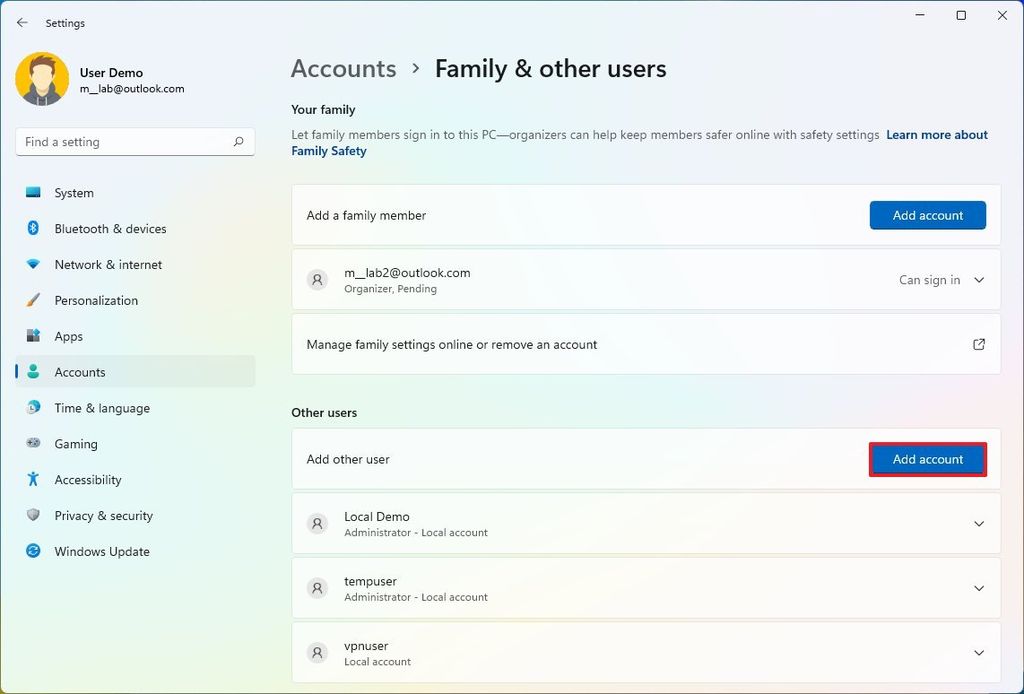Open the Apps settings icon

pyautogui.click(x=33, y=336)
